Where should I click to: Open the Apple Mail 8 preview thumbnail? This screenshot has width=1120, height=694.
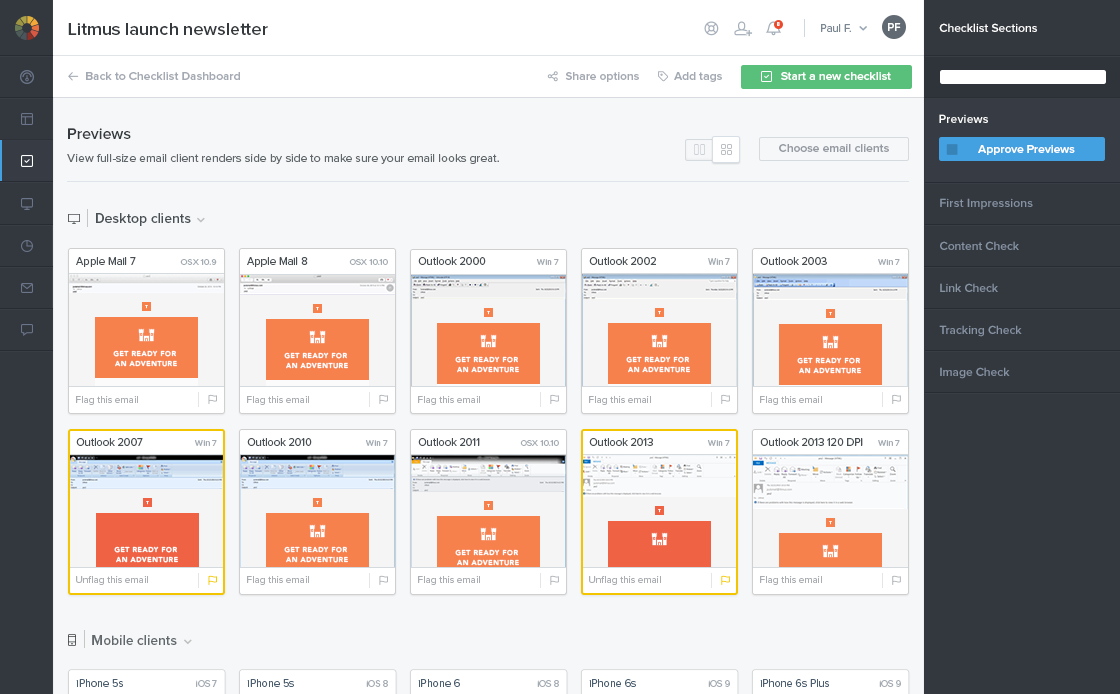tap(317, 331)
